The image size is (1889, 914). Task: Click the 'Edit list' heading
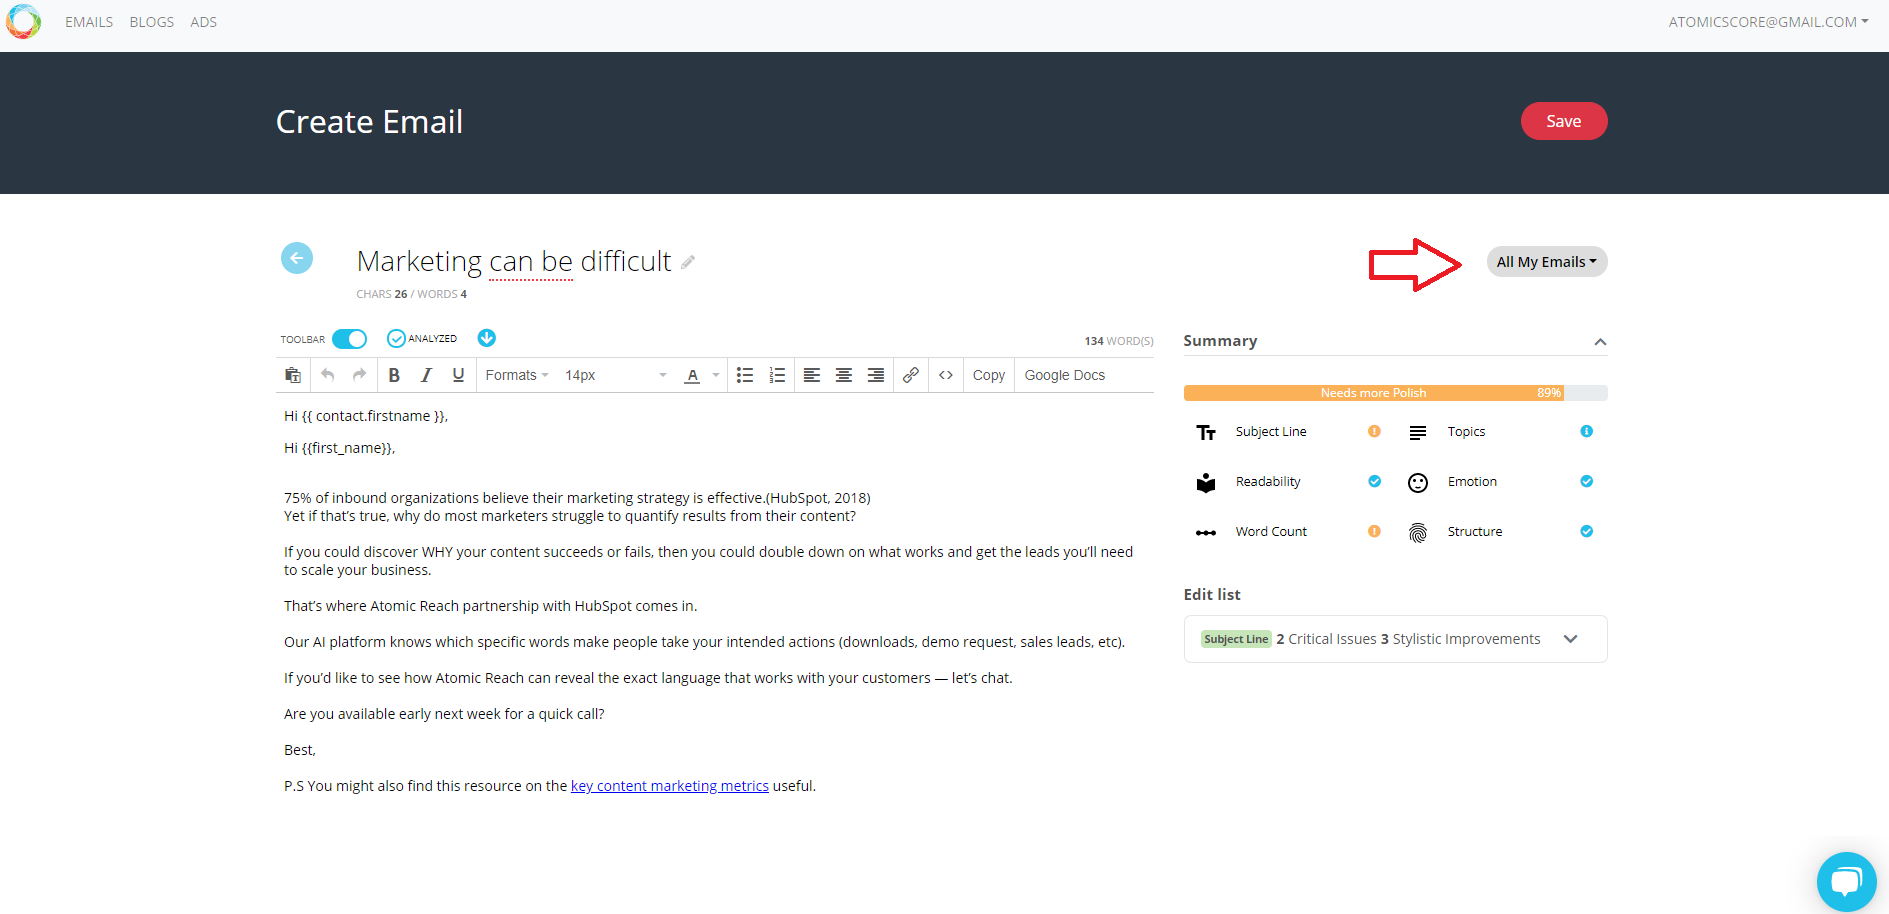click(x=1212, y=594)
